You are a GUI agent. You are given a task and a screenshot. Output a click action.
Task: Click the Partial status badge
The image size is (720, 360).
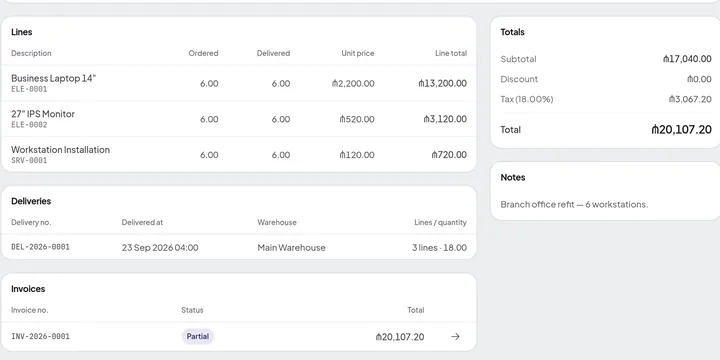click(x=197, y=337)
